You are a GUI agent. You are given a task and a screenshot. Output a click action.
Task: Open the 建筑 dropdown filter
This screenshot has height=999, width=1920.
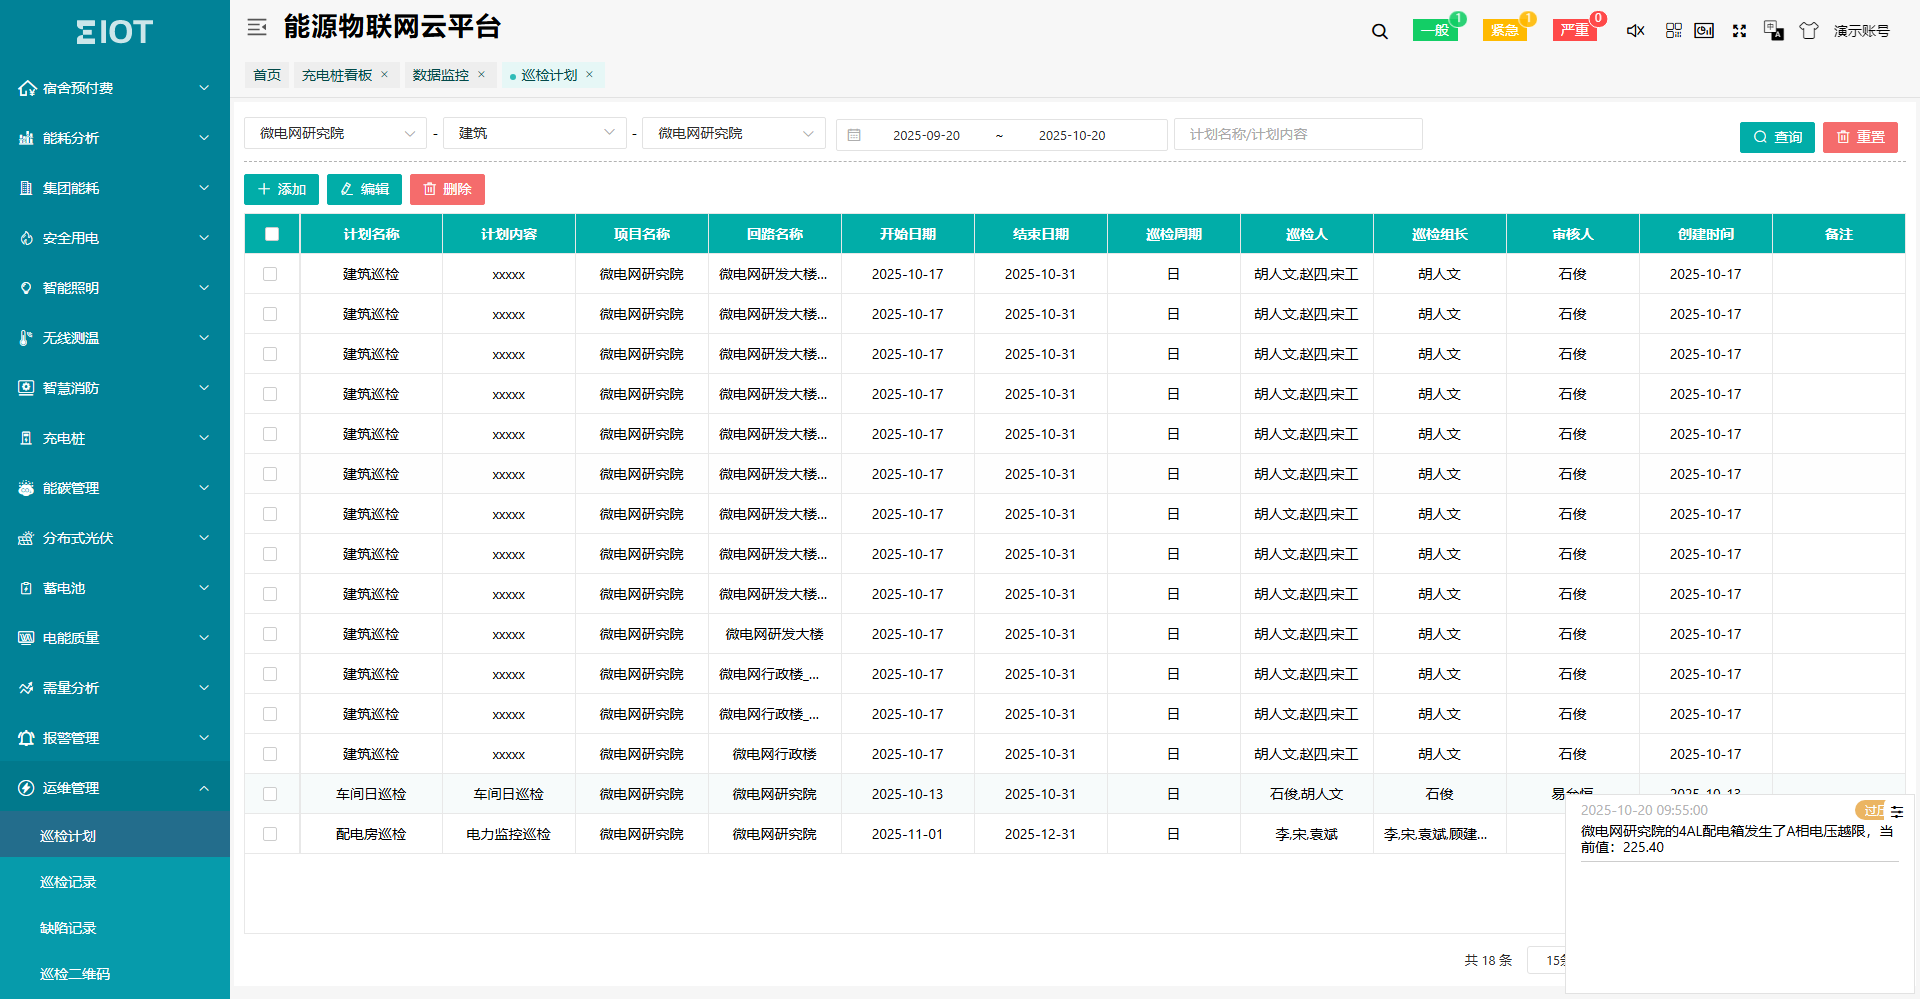[535, 133]
